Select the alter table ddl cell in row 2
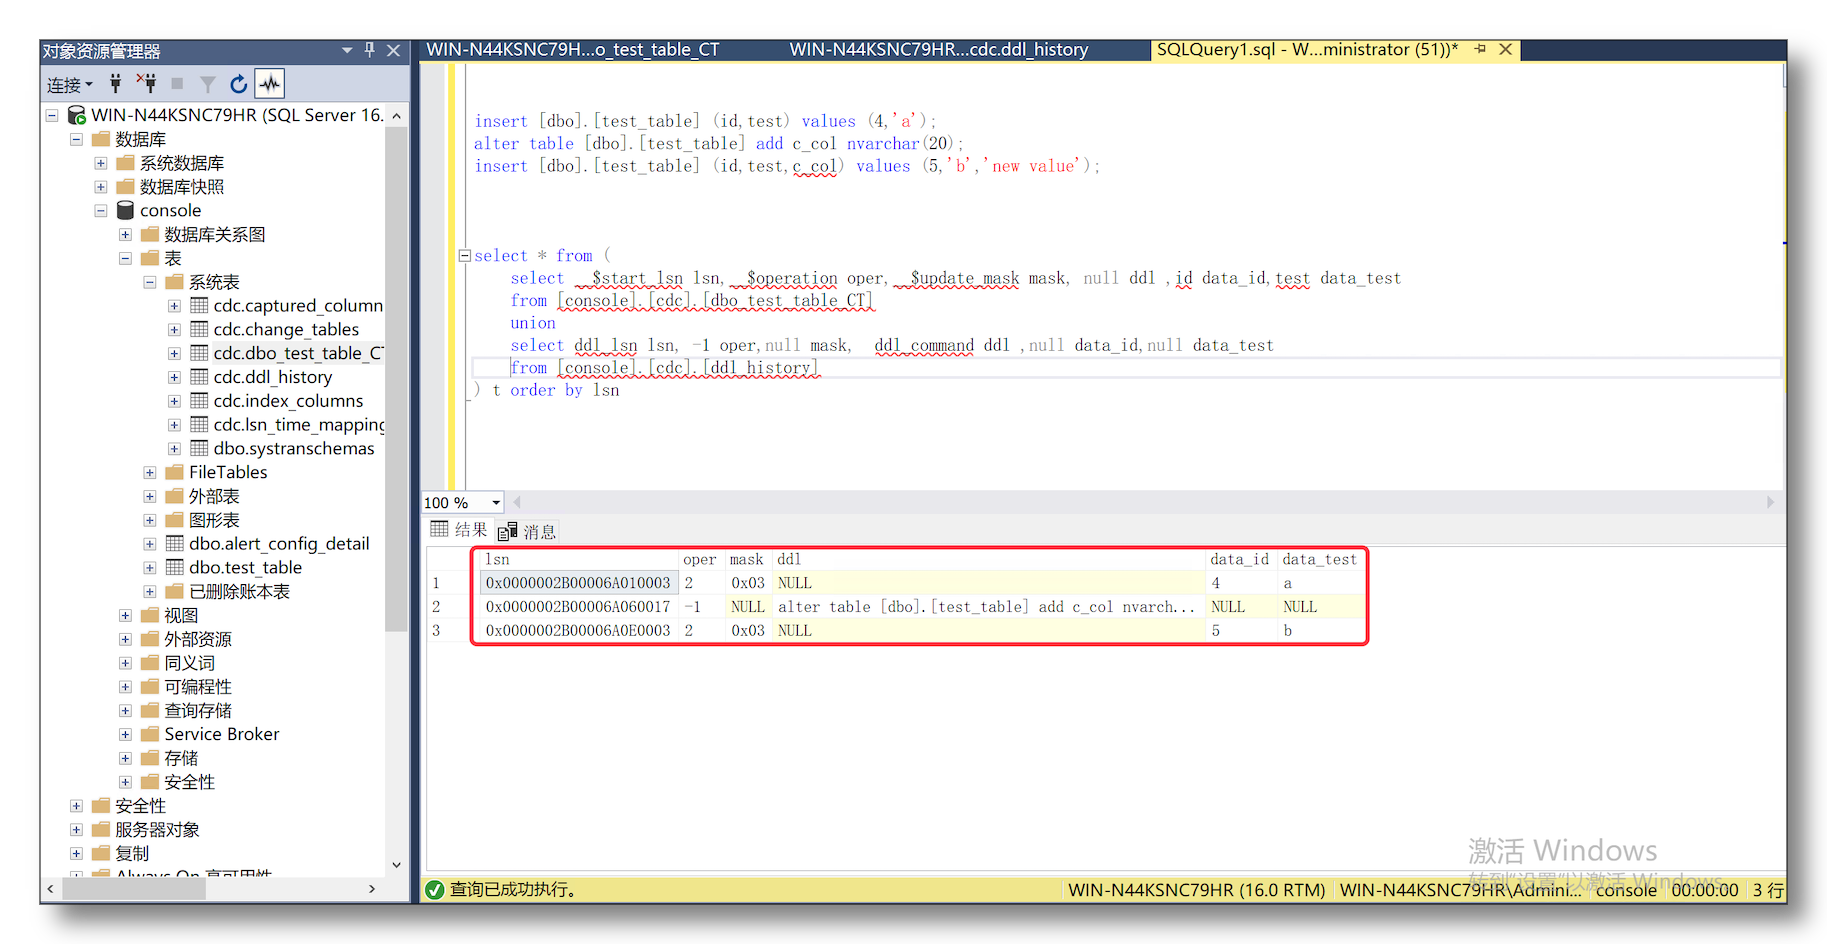The height and width of the screenshot is (944, 1827). click(x=988, y=607)
